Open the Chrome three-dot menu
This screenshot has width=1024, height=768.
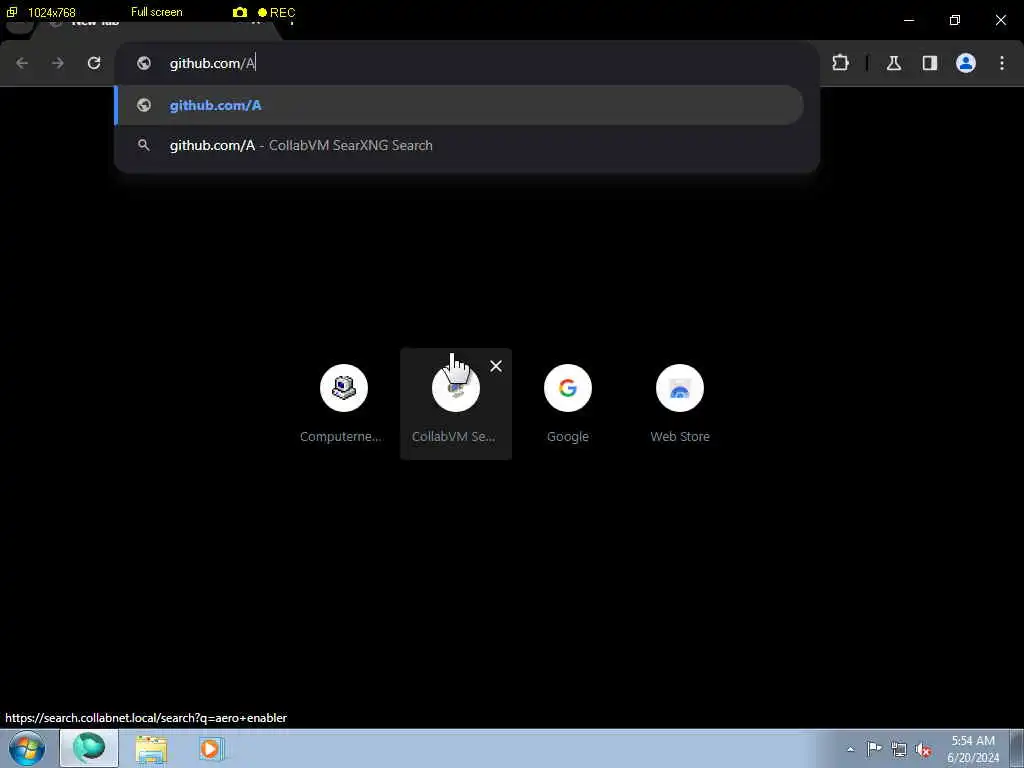1002,63
